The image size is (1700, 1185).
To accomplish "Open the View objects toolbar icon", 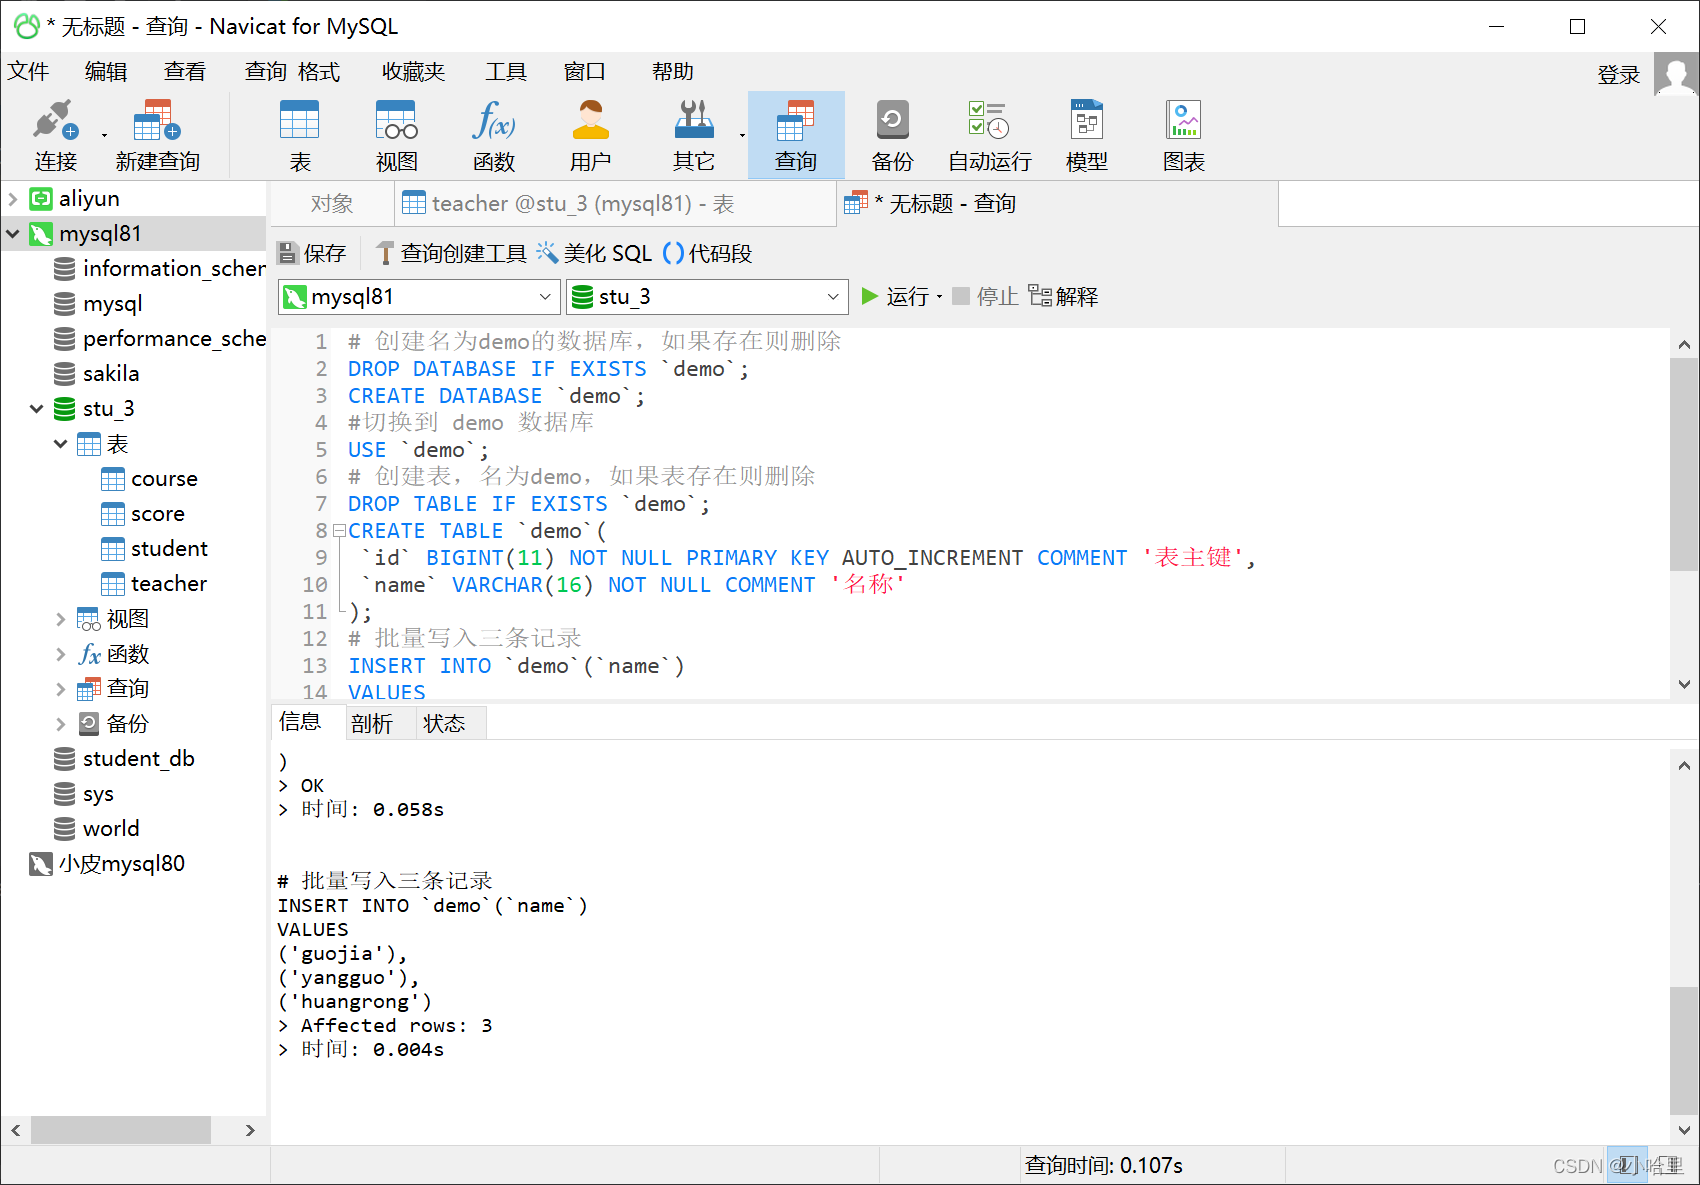I will [397, 135].
